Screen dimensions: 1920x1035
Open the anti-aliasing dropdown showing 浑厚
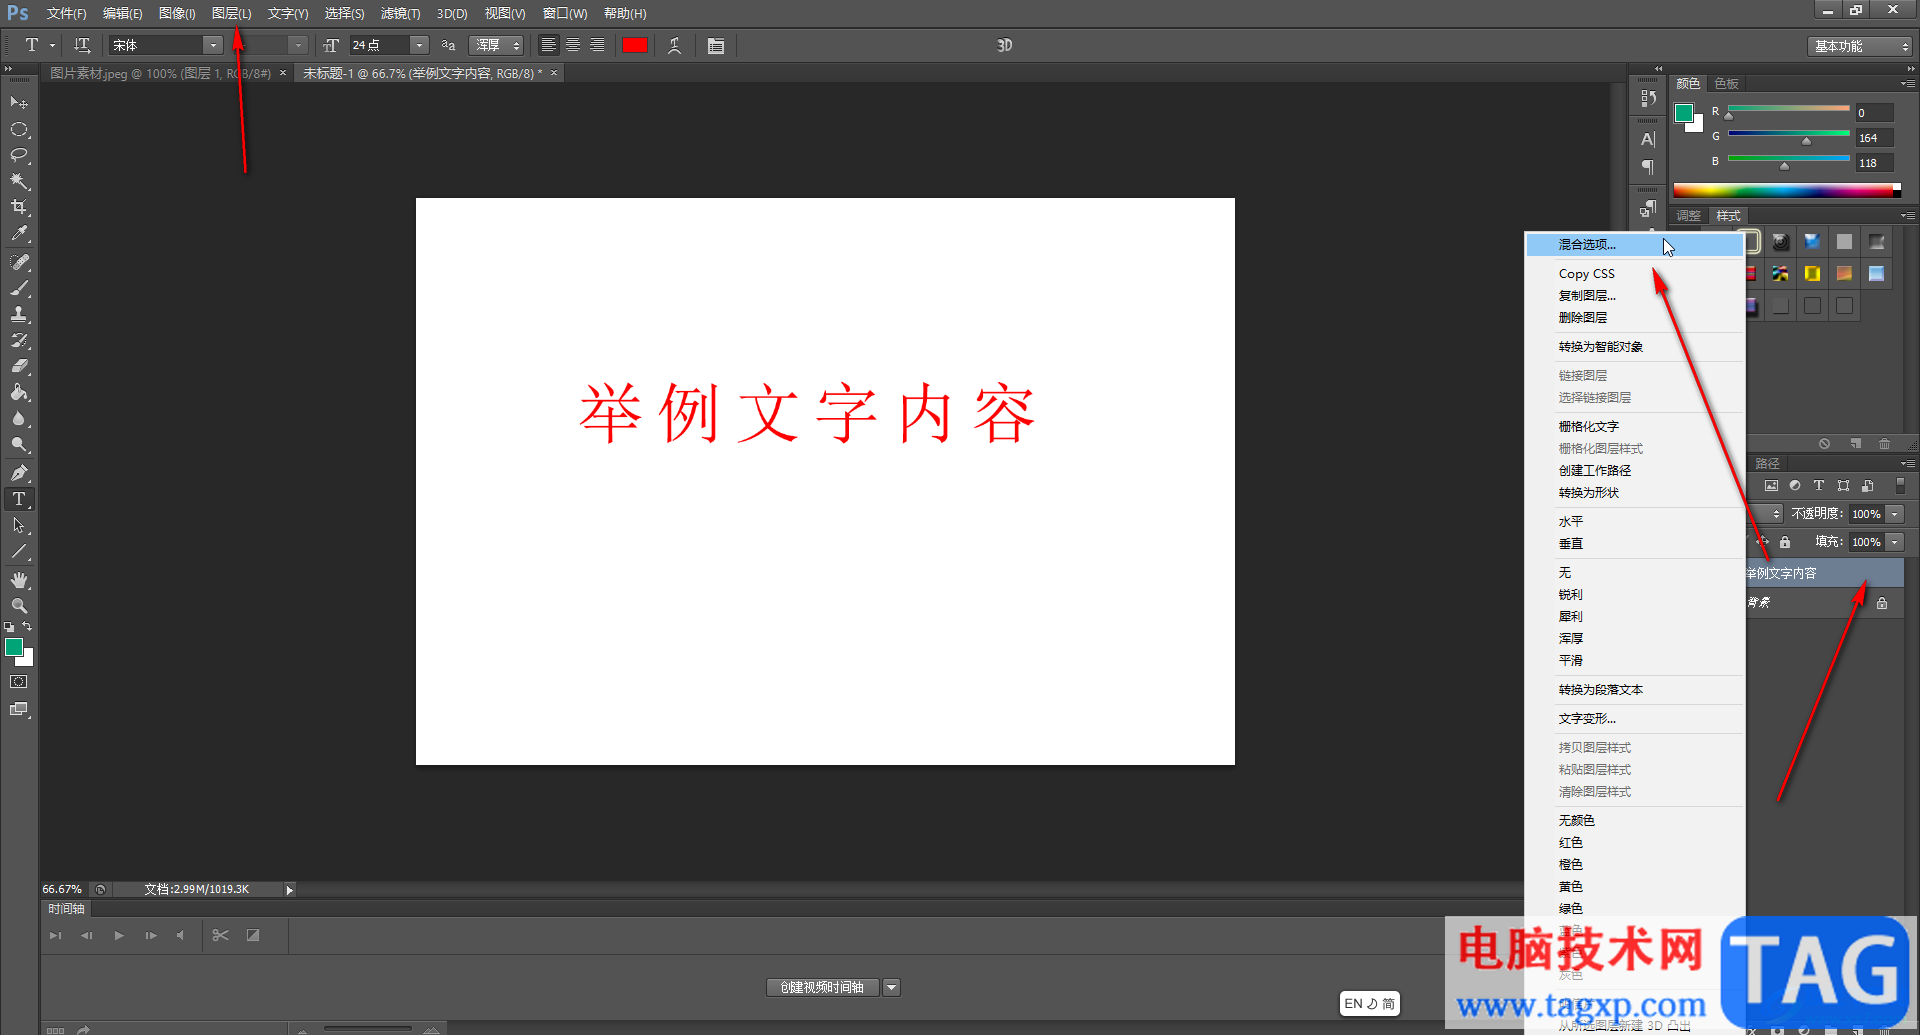(496, 45)
